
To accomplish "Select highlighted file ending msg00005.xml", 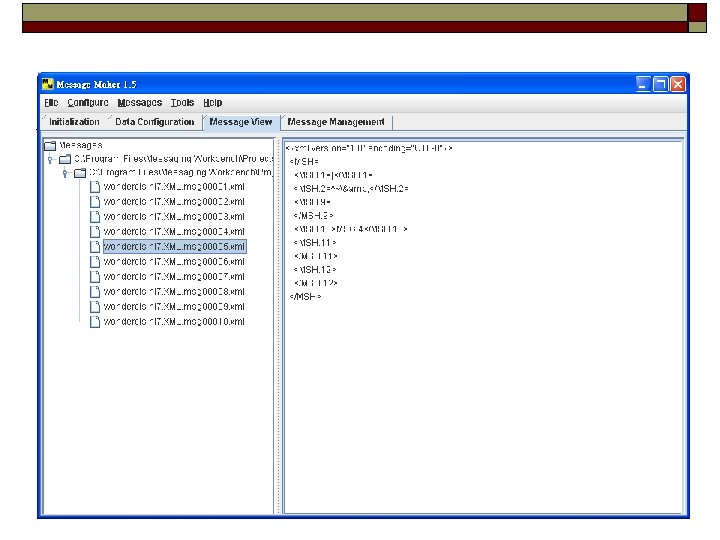I will [174, 247].
